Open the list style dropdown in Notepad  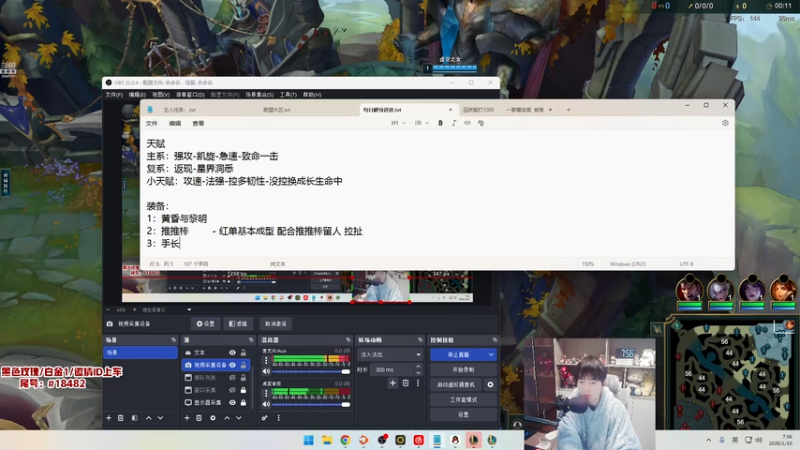(x=421, y=123)
